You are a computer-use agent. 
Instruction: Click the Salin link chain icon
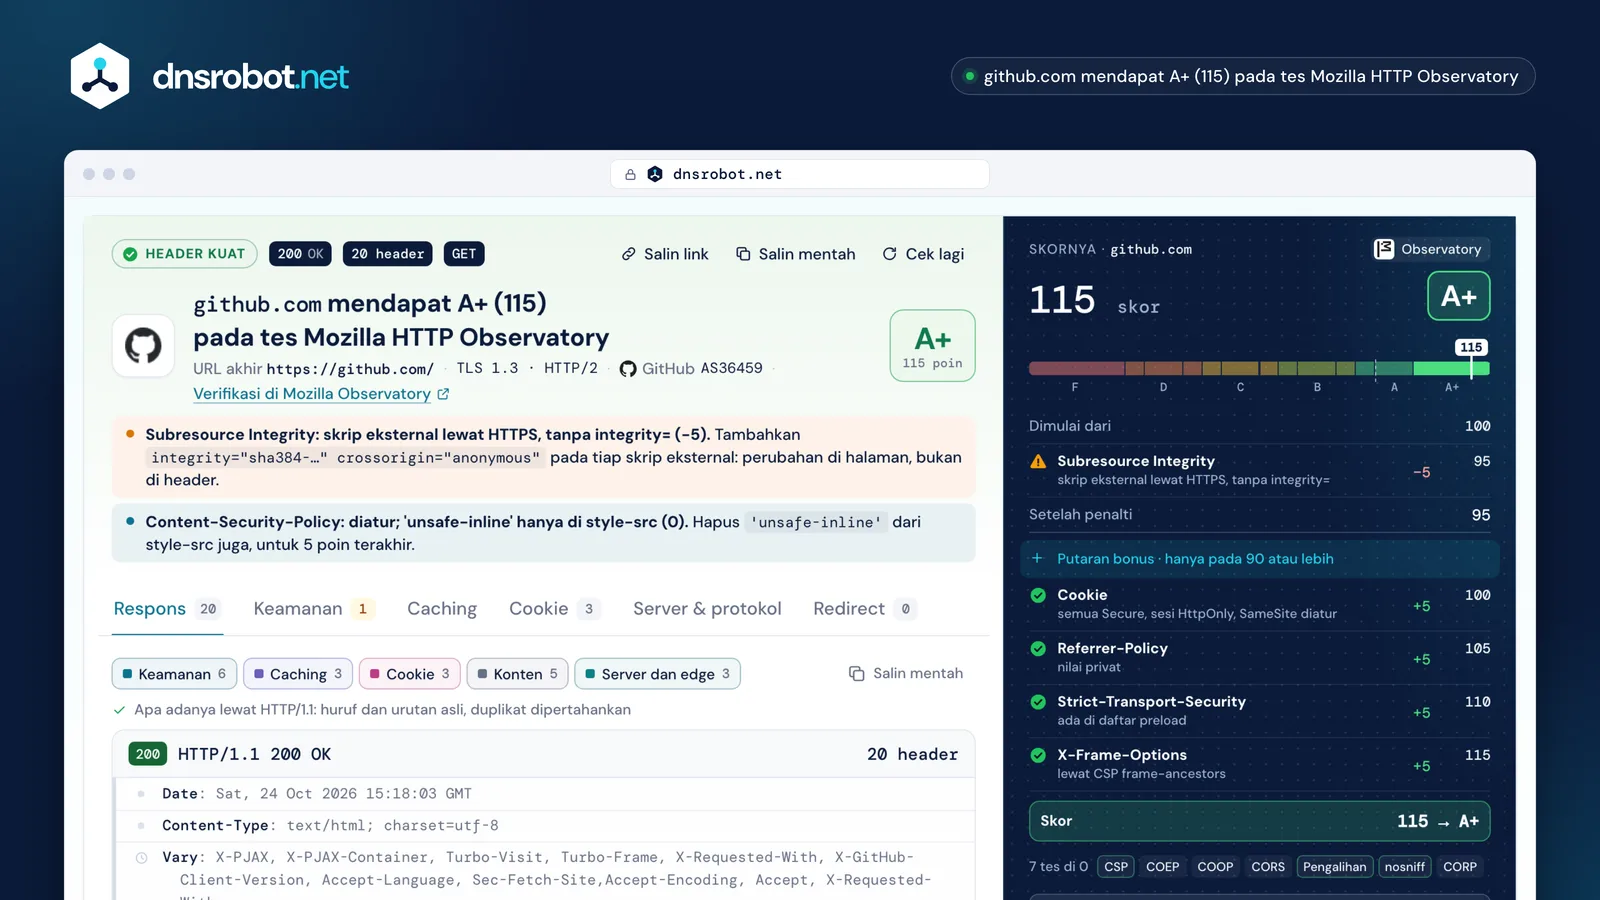point(628,254)
